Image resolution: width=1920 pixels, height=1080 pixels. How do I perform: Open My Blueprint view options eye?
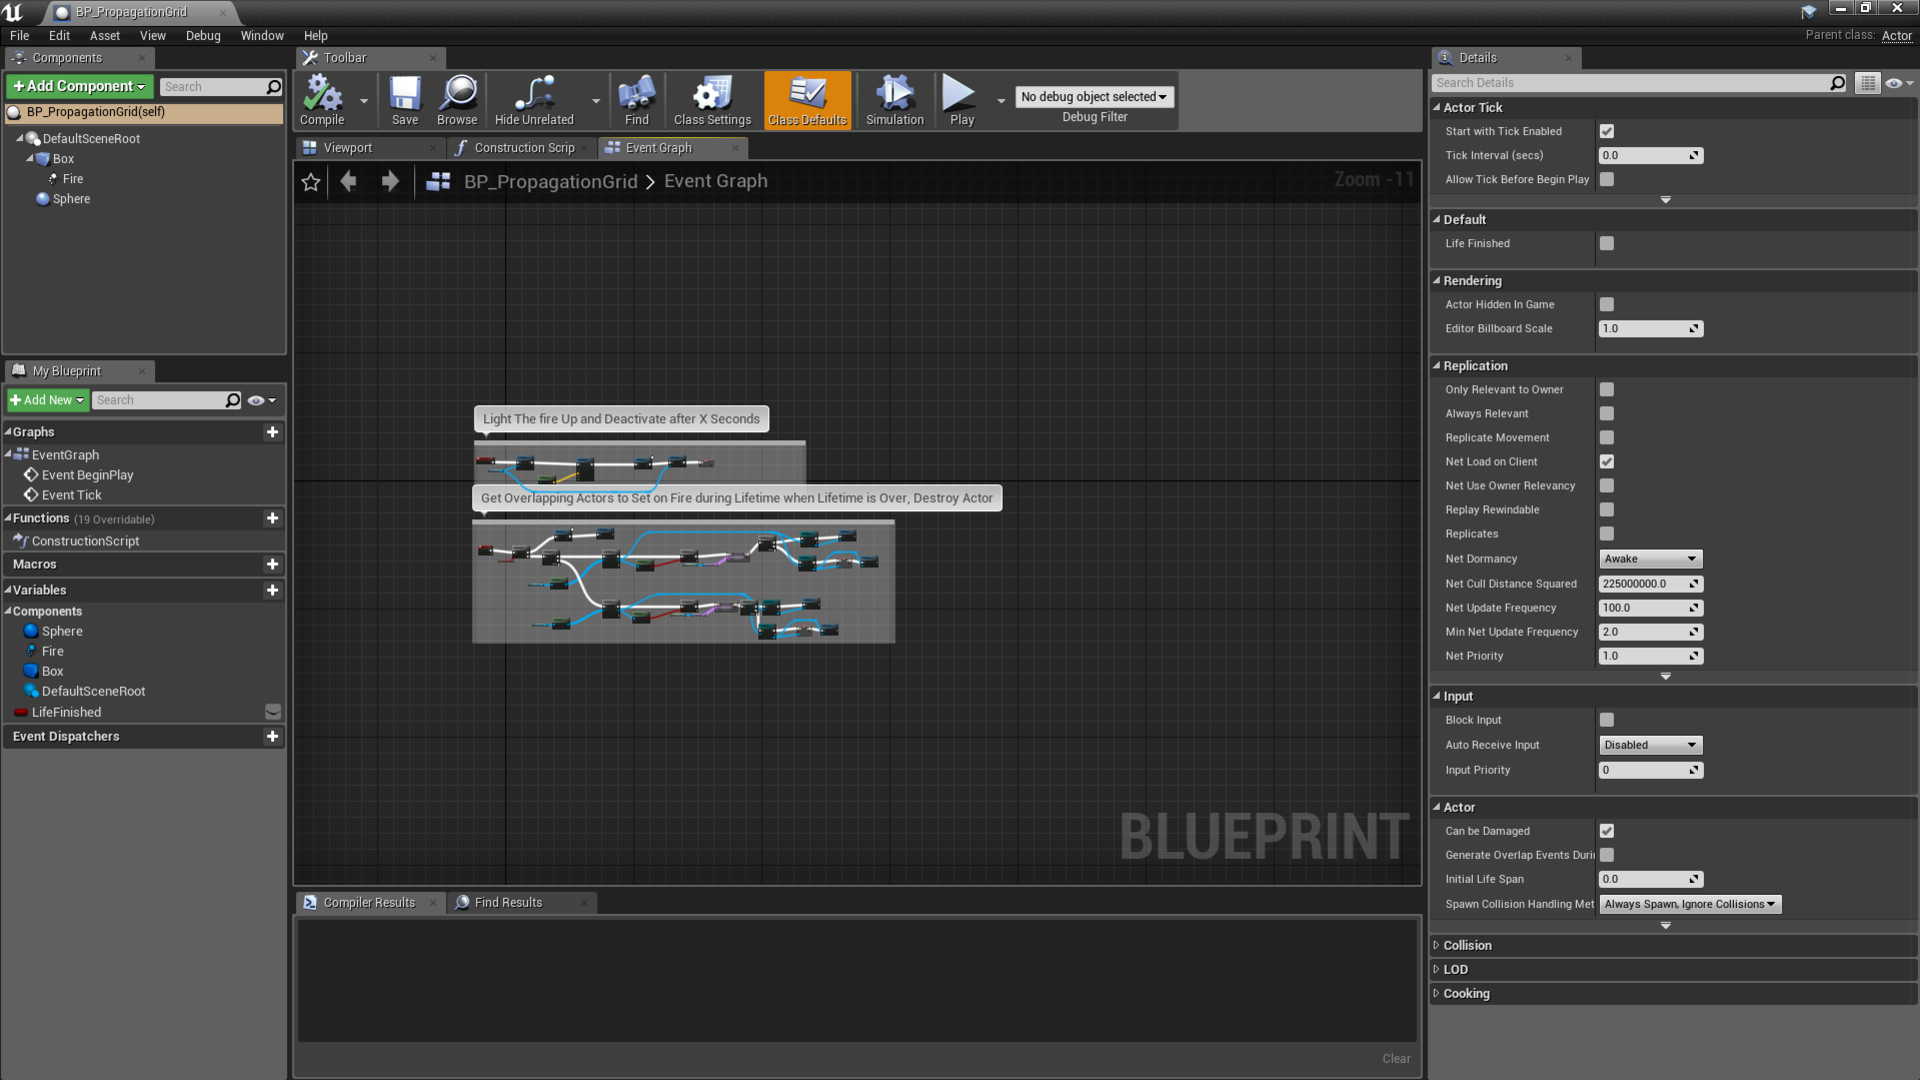(x=261, y=400)
